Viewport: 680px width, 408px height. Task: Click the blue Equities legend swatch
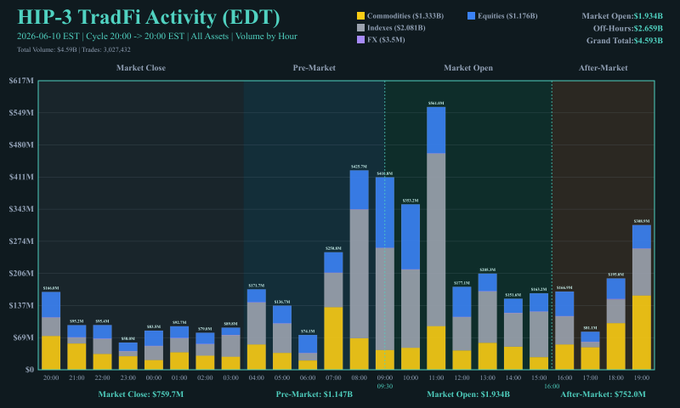coord(471,16)
